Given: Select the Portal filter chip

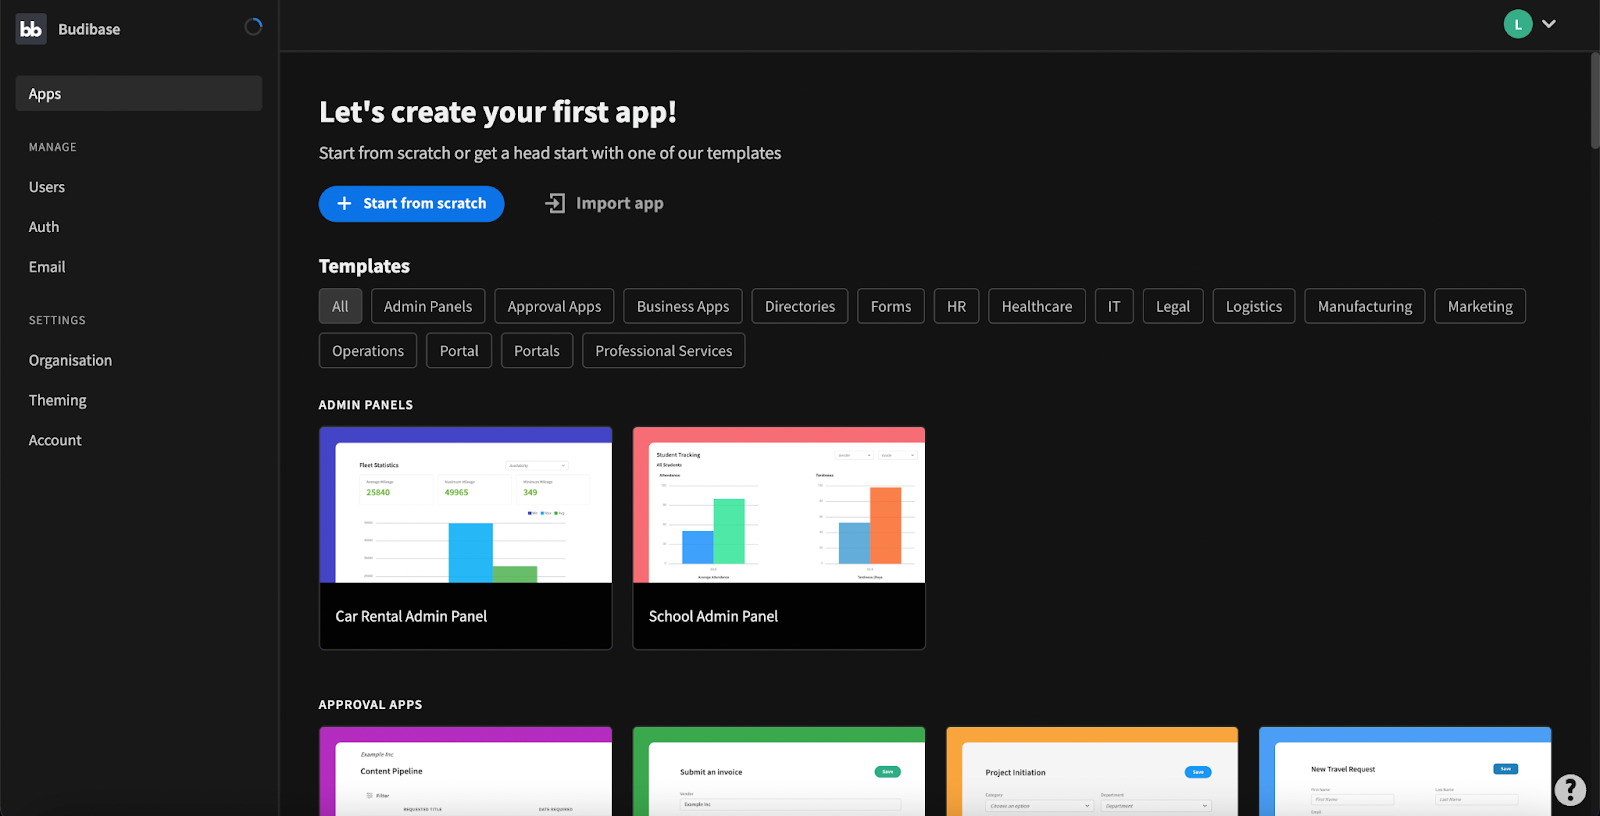Looking at the screenshot, I should [459, 351].
